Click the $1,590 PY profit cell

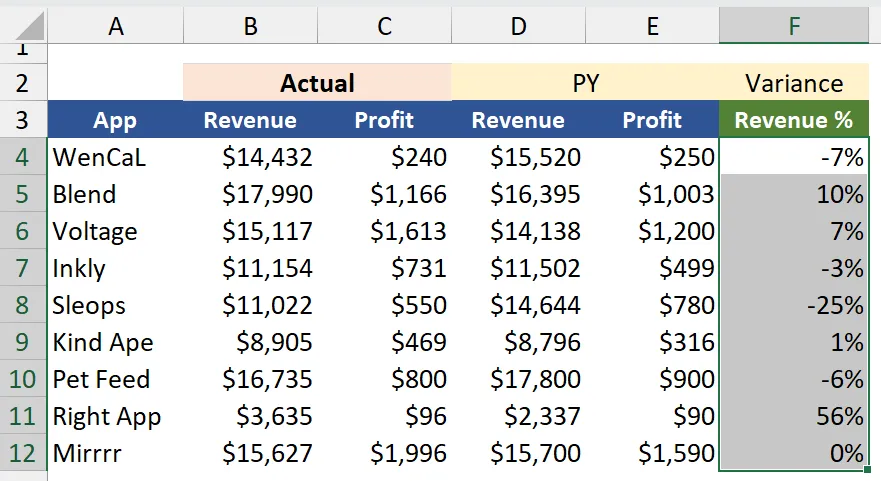click(652, 453)
